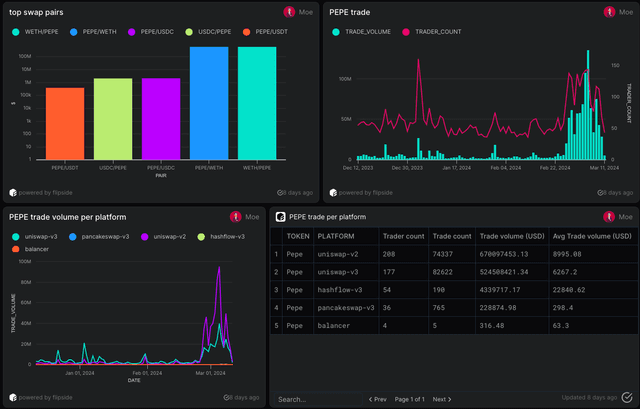
Task: Toggle uniswap-v2 legend series
Action: pos(163,237)
